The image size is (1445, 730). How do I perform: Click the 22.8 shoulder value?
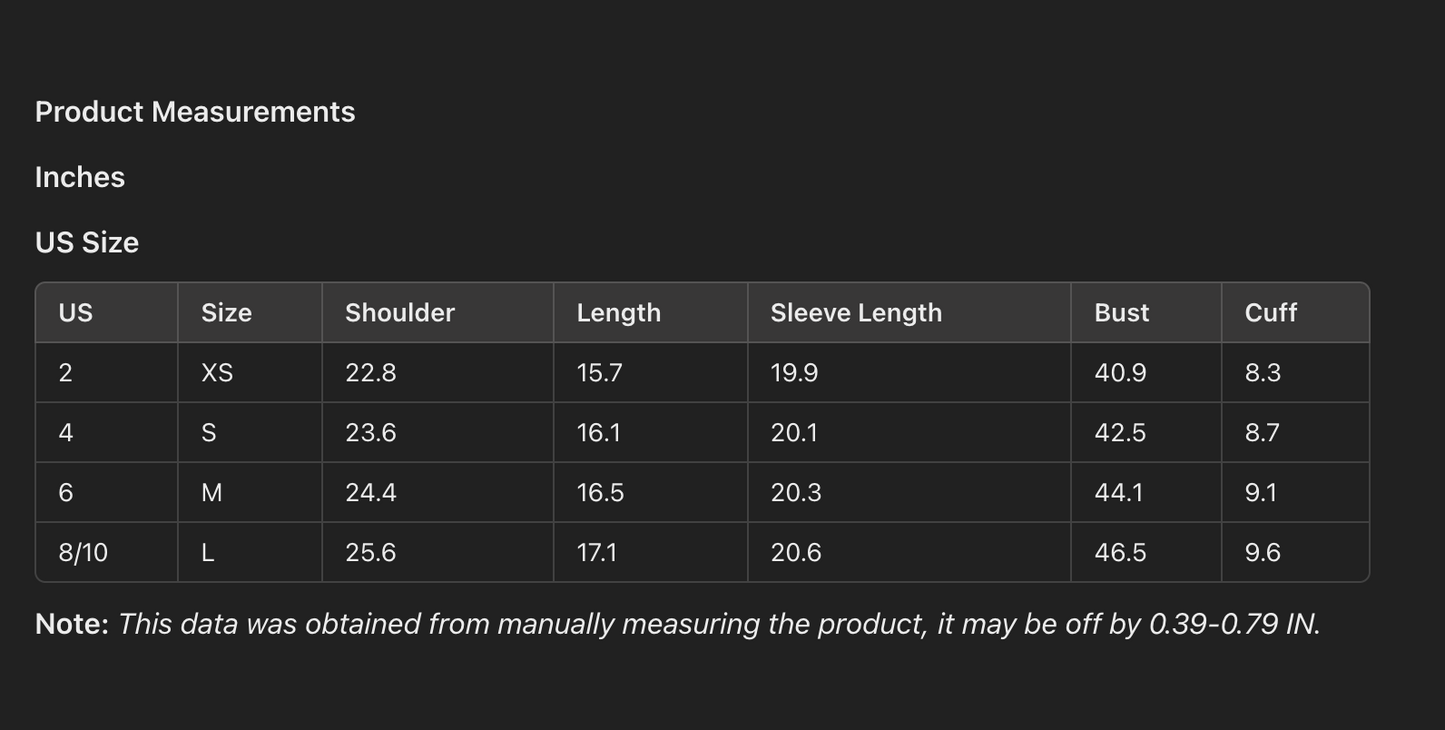[x=370, y=373]
